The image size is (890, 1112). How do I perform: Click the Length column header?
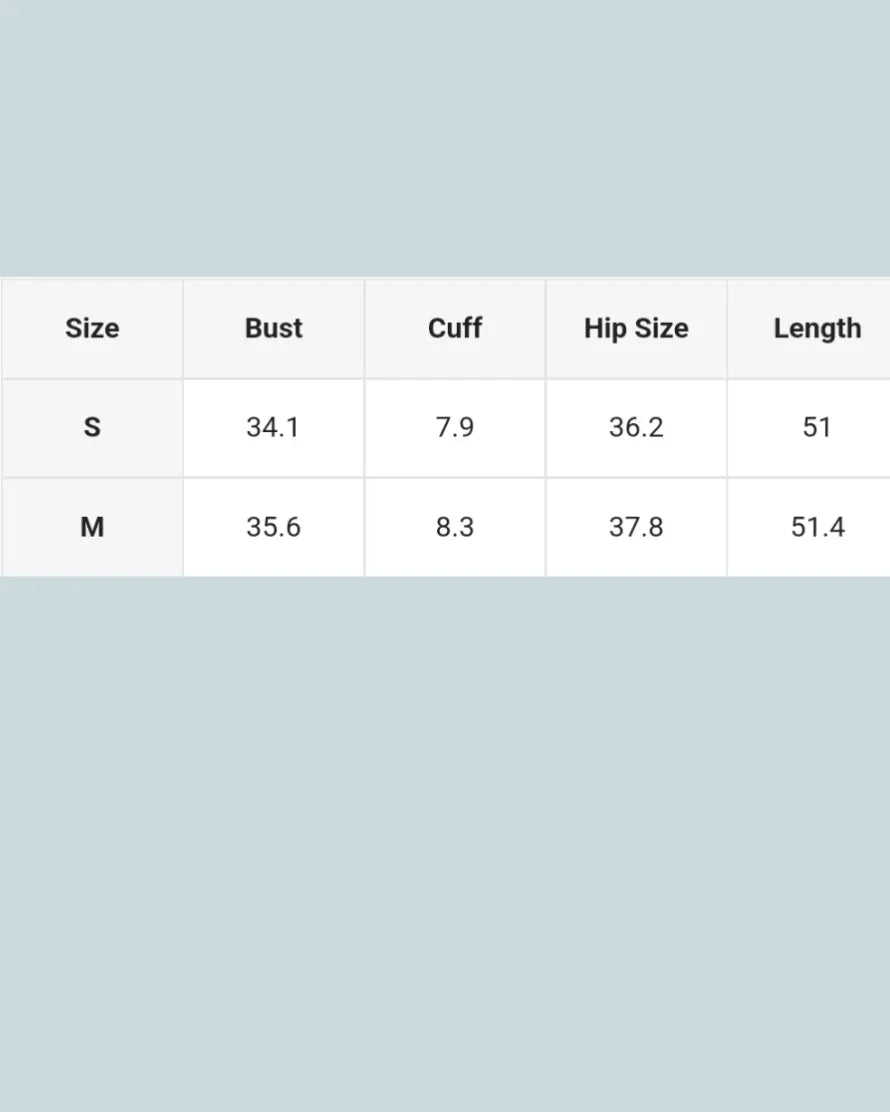click(x=817, y=328)
